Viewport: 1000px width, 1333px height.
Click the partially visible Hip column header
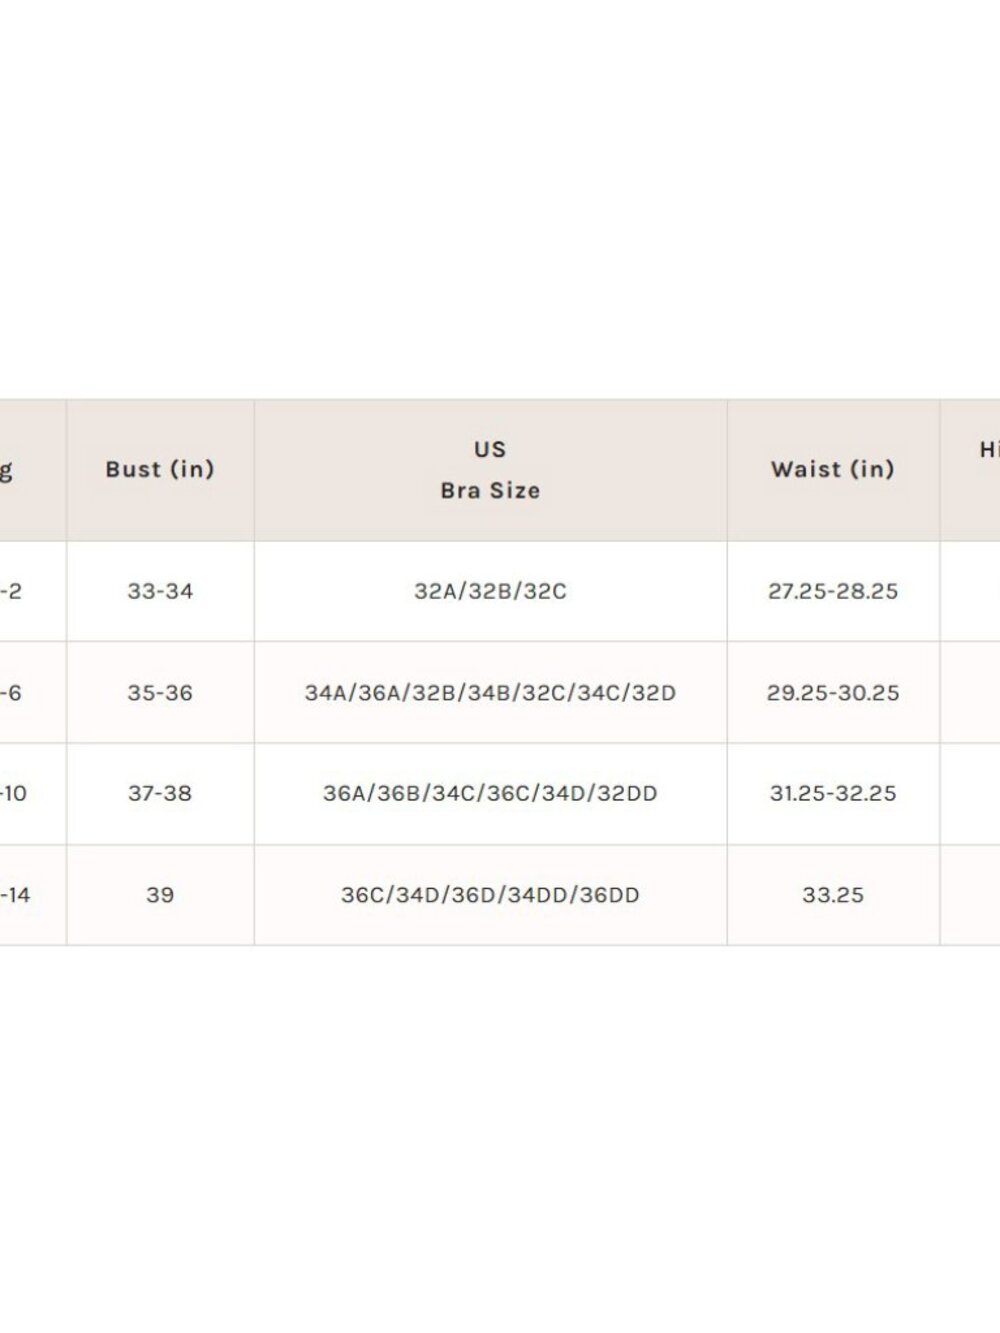(x=970, y=470)
